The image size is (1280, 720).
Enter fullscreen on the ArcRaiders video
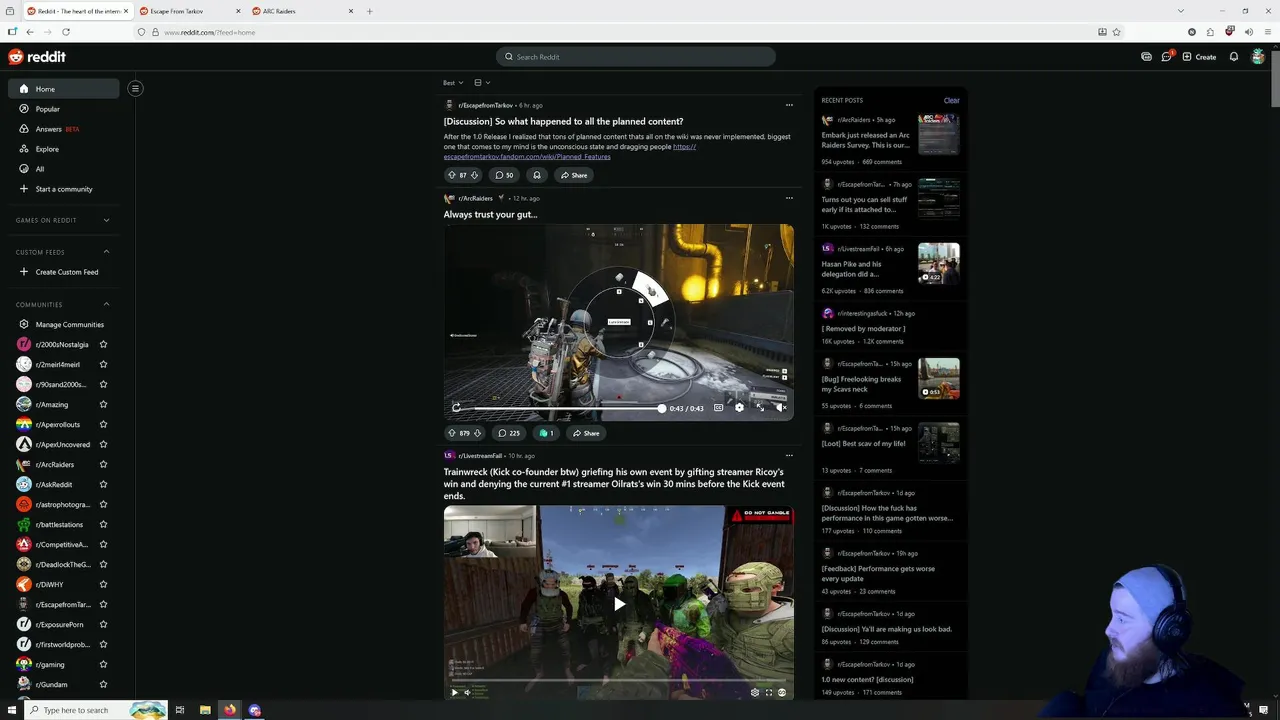(760, 407)
